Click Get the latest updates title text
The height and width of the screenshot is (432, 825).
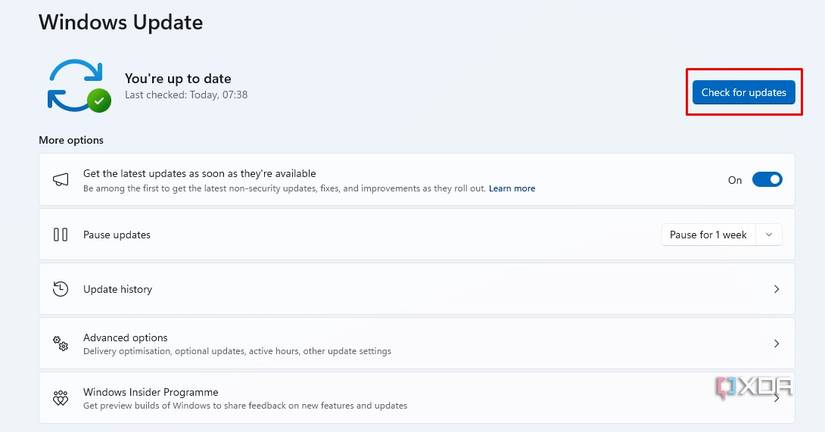point(199,173)
